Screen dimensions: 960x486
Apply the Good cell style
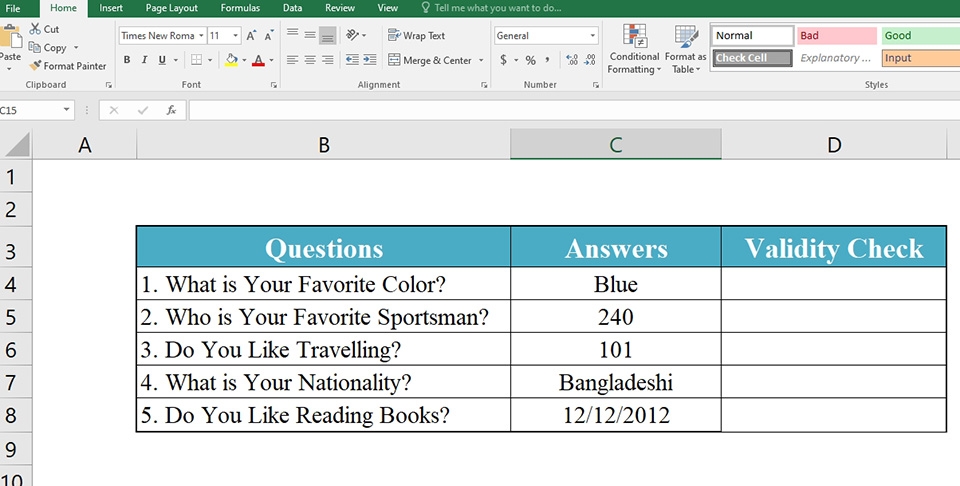[920, 36]
